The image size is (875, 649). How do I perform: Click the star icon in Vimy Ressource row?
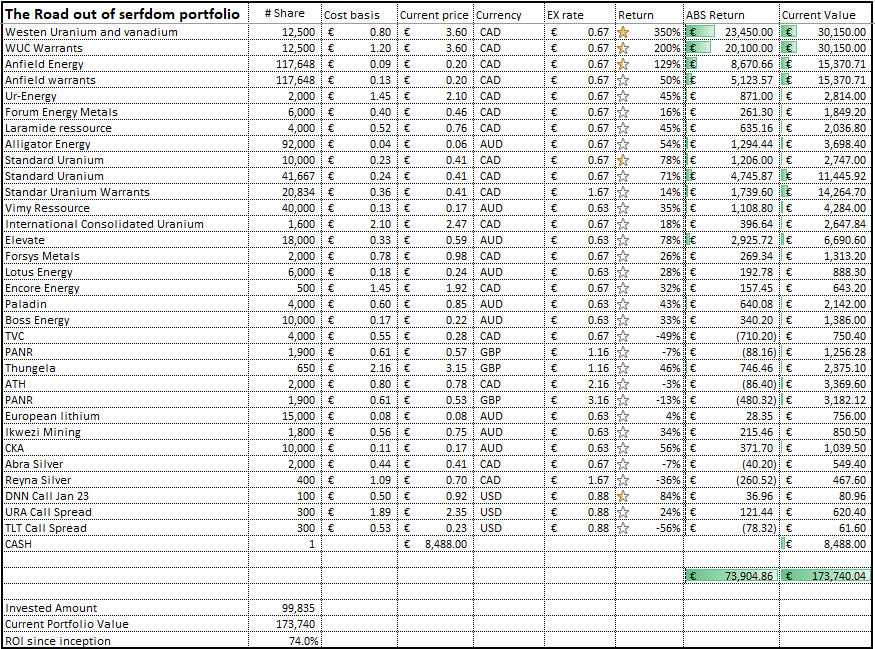tap(623, 209)
